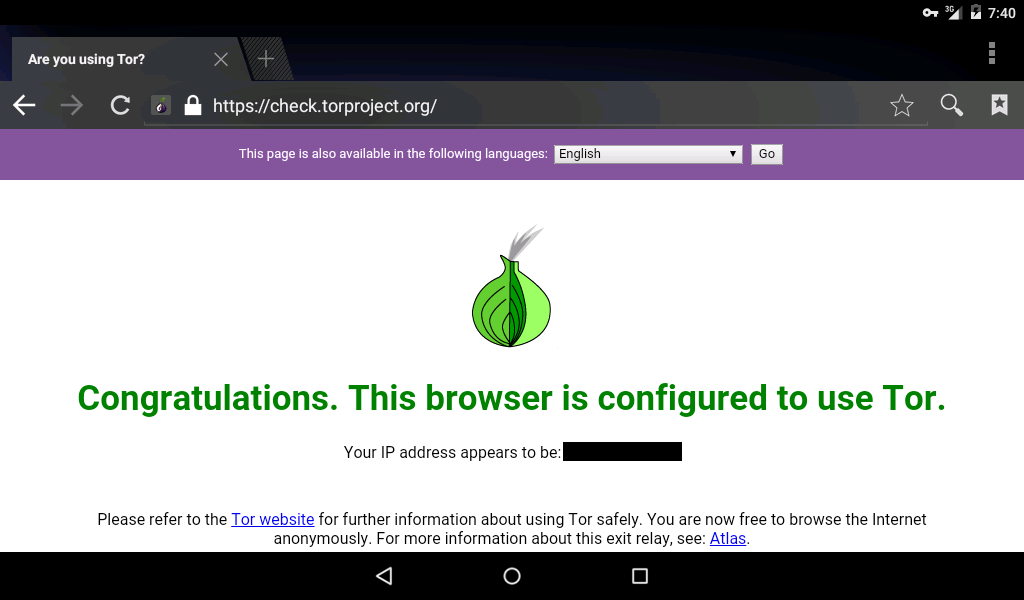The width and height of the screenshot is (1024, 600).
Task: Close the 'Are you using Tor?' tab
Action: (221, 59)
